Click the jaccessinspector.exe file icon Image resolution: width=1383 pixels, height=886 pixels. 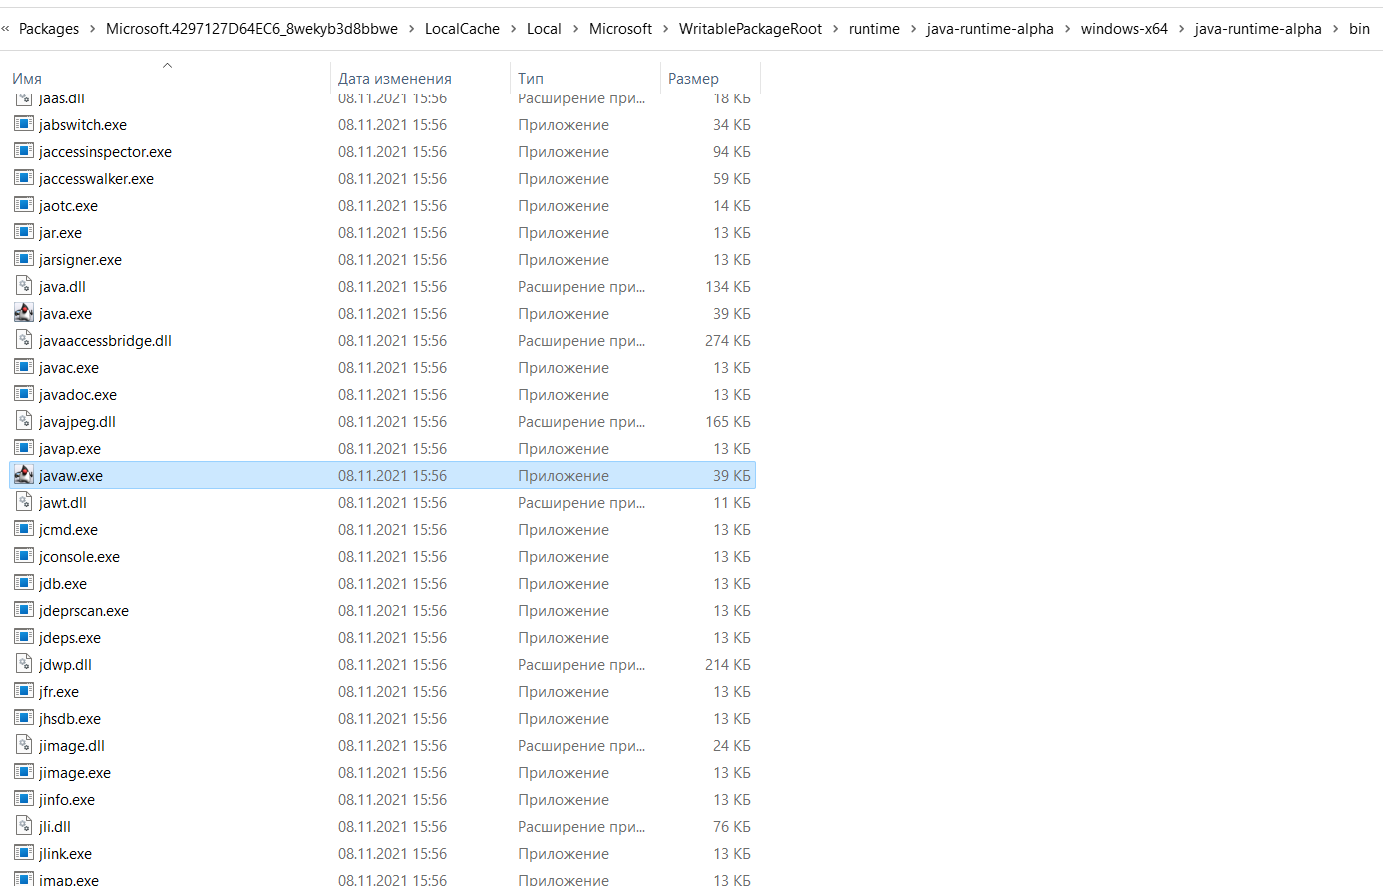[24, 151]
